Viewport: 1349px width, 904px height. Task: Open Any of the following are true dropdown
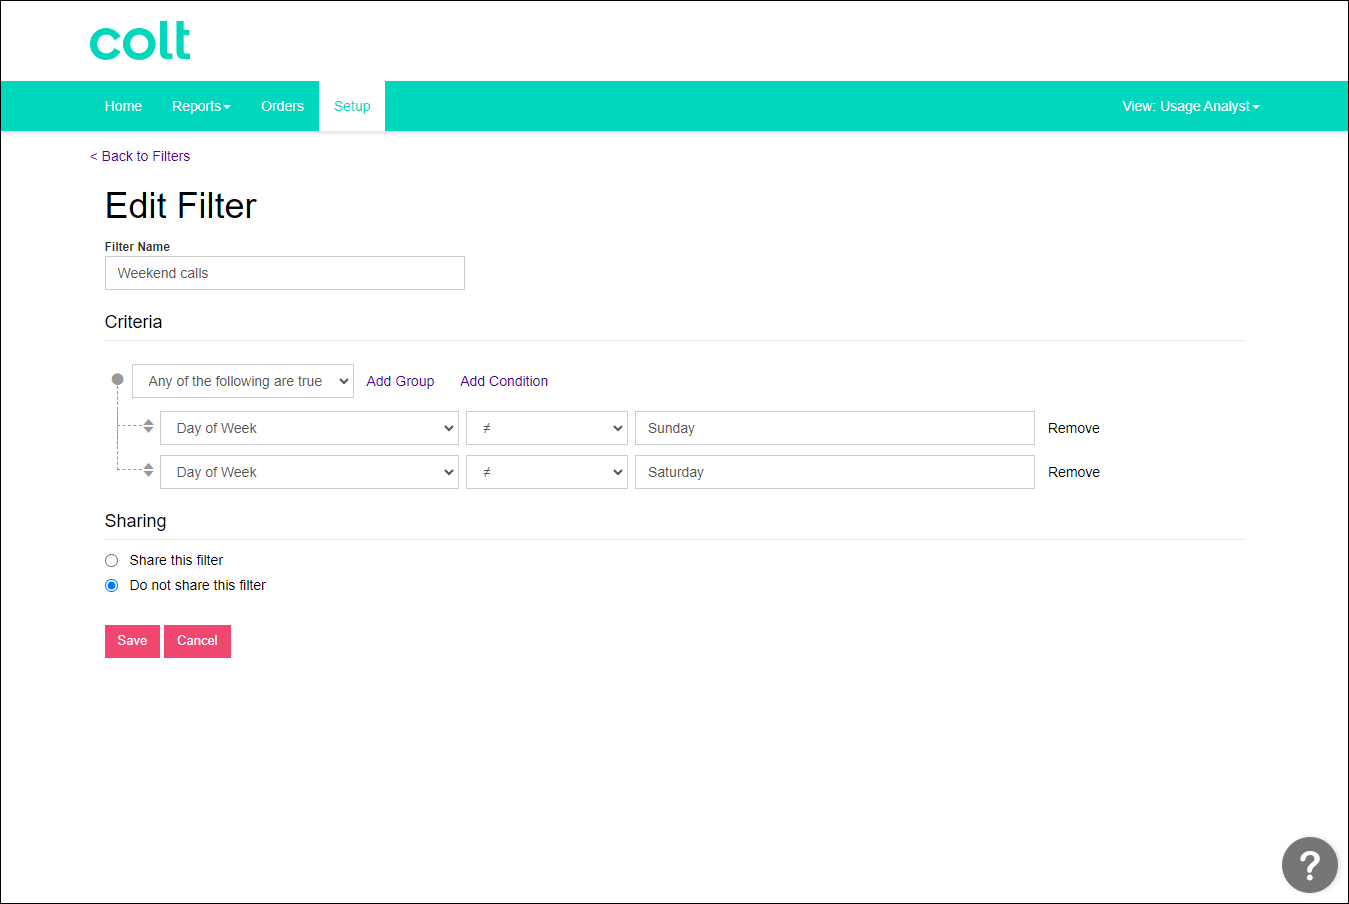(x=243, y=381)
